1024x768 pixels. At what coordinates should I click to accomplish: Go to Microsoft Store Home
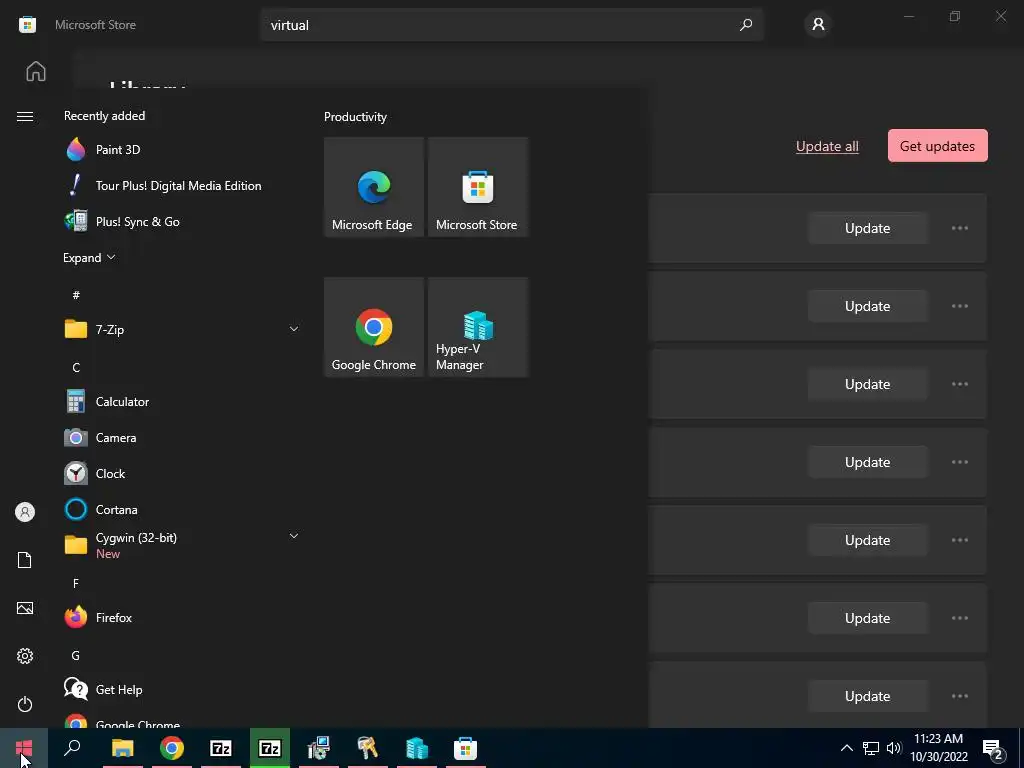click(x=36, y=71)
